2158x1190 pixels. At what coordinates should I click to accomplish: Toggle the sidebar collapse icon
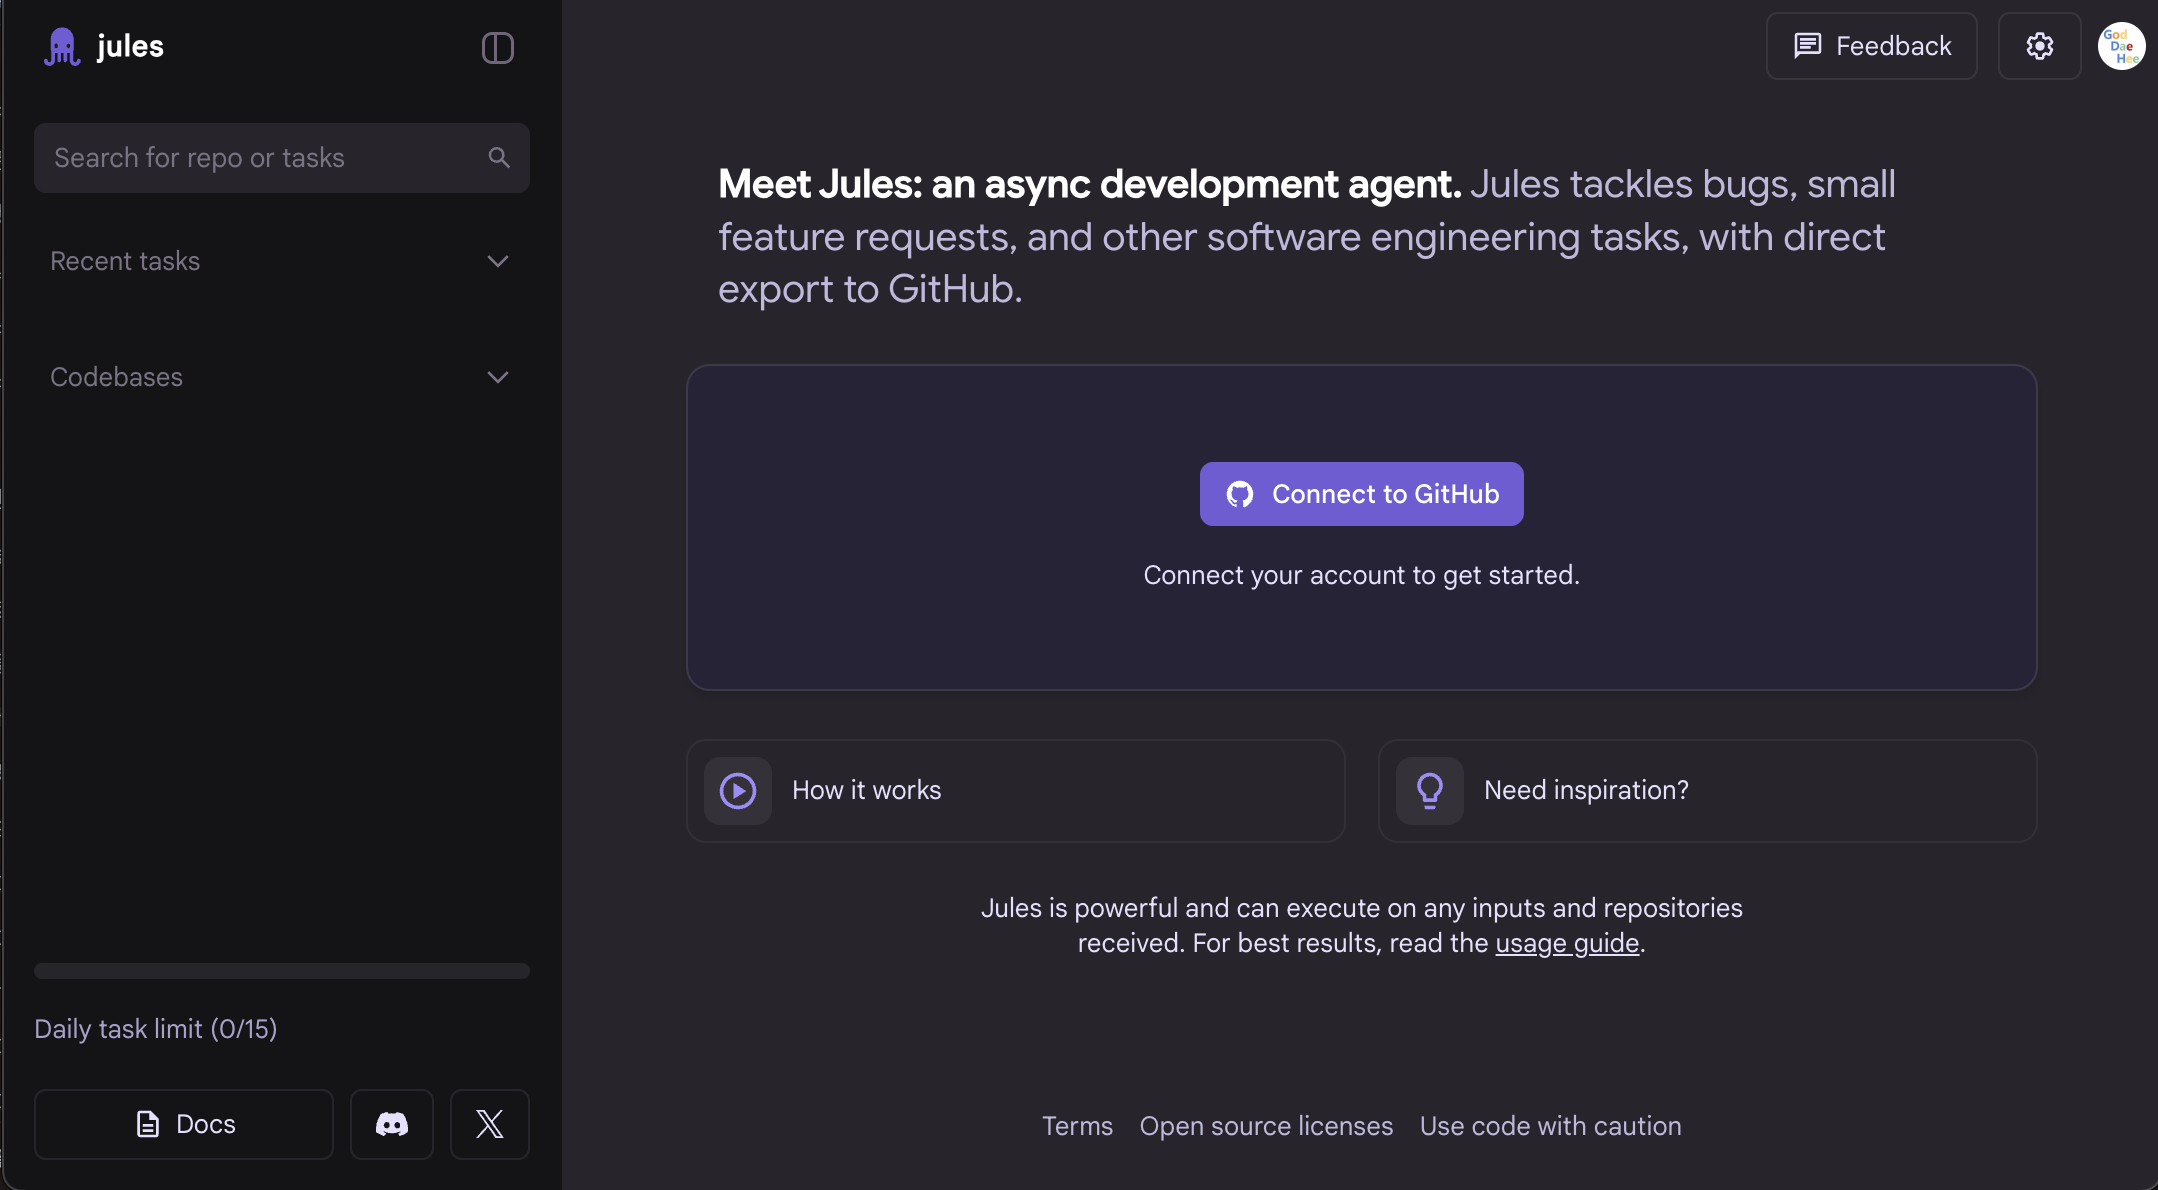pyautogui.click(x=497, y=48)
